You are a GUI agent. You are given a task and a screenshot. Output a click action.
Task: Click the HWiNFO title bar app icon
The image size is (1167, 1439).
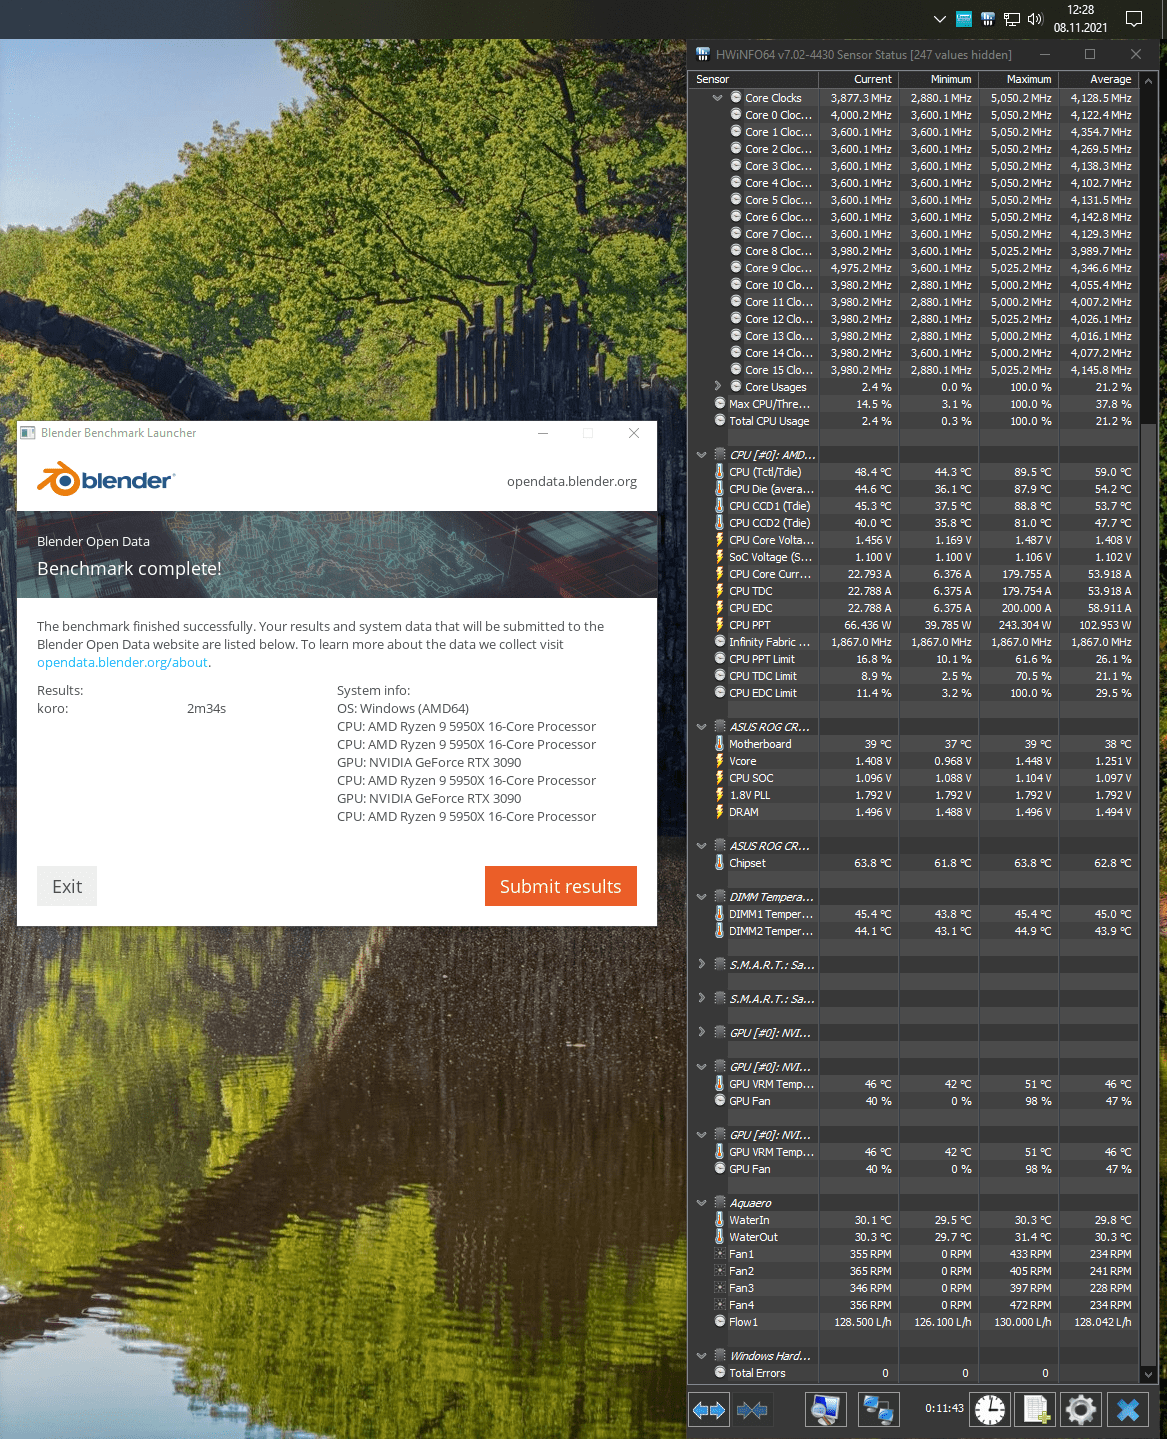click(703, 54)
